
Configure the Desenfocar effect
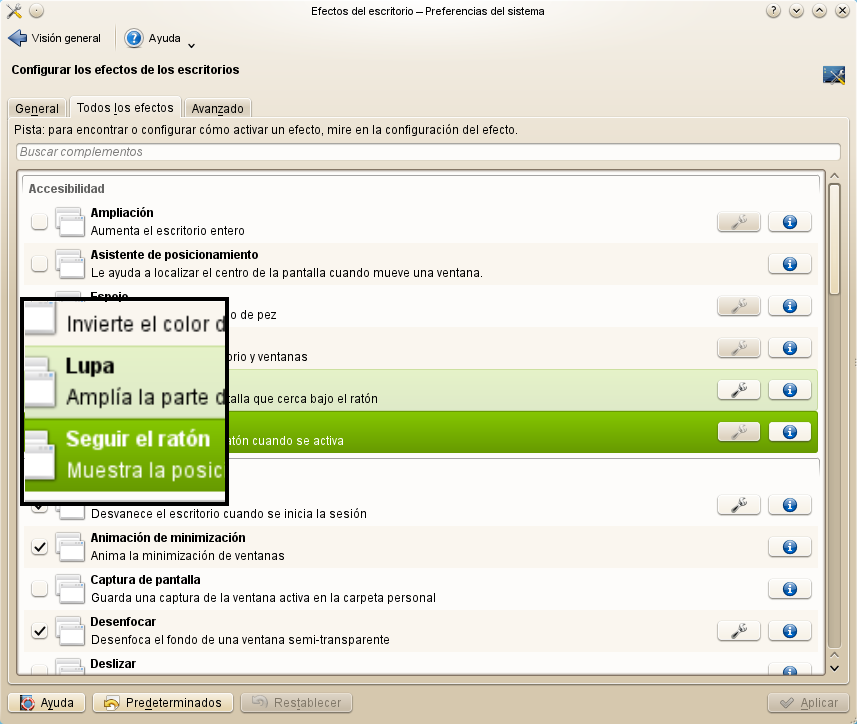[738, 631]
